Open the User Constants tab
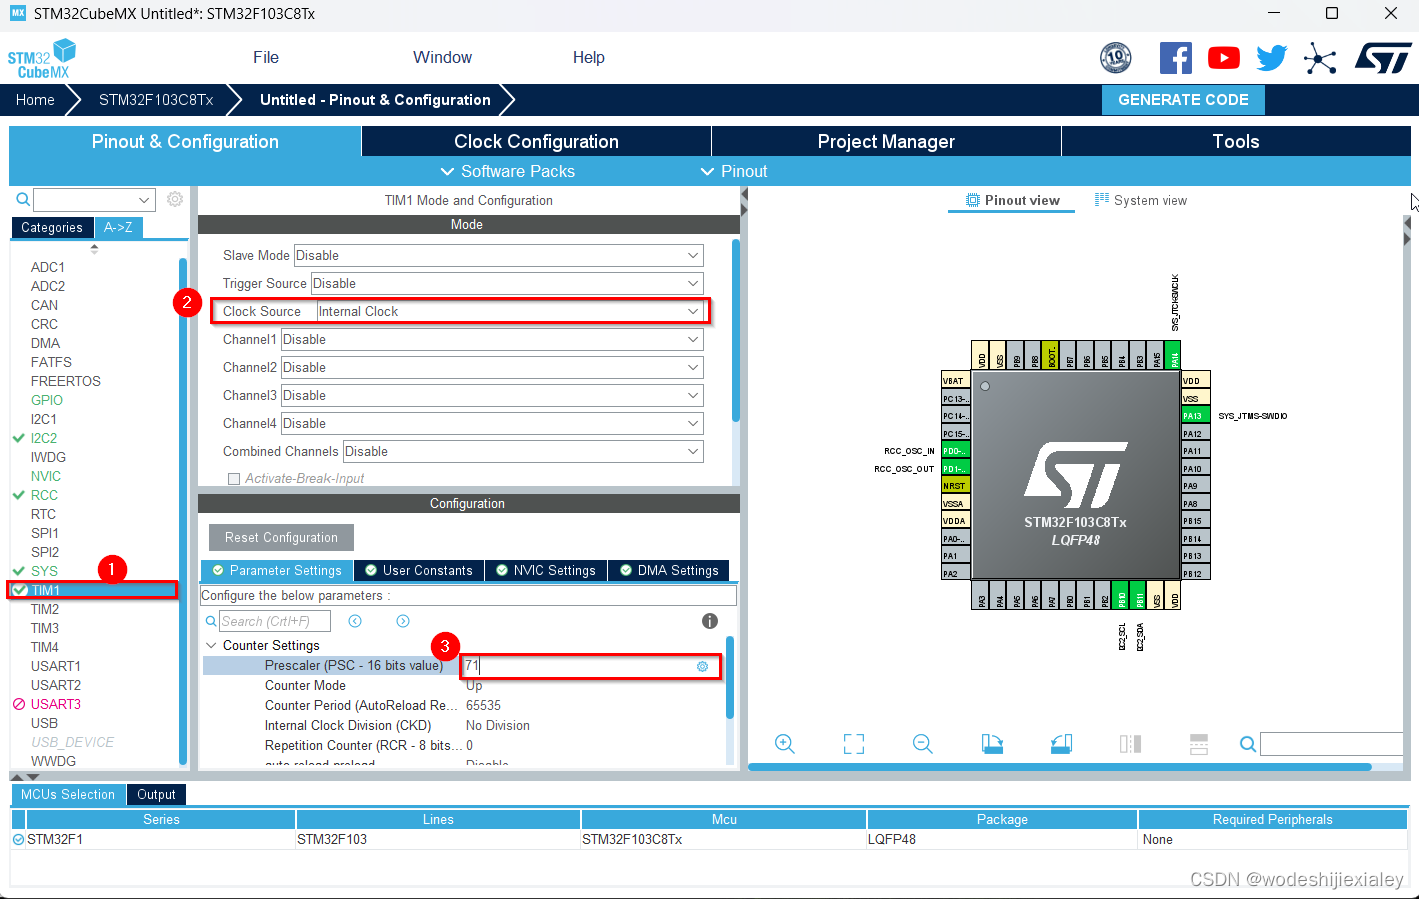 [x=419, y=571]
